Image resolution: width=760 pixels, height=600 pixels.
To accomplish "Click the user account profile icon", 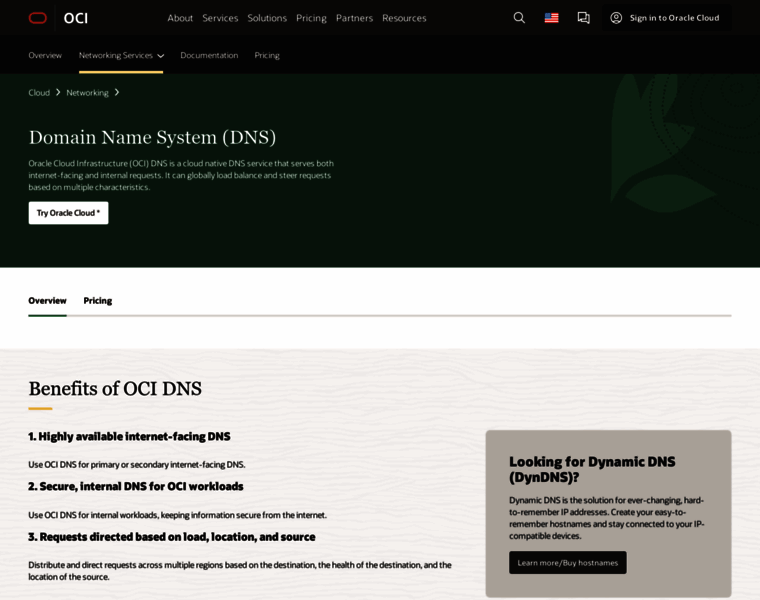I will coord(616,18).
